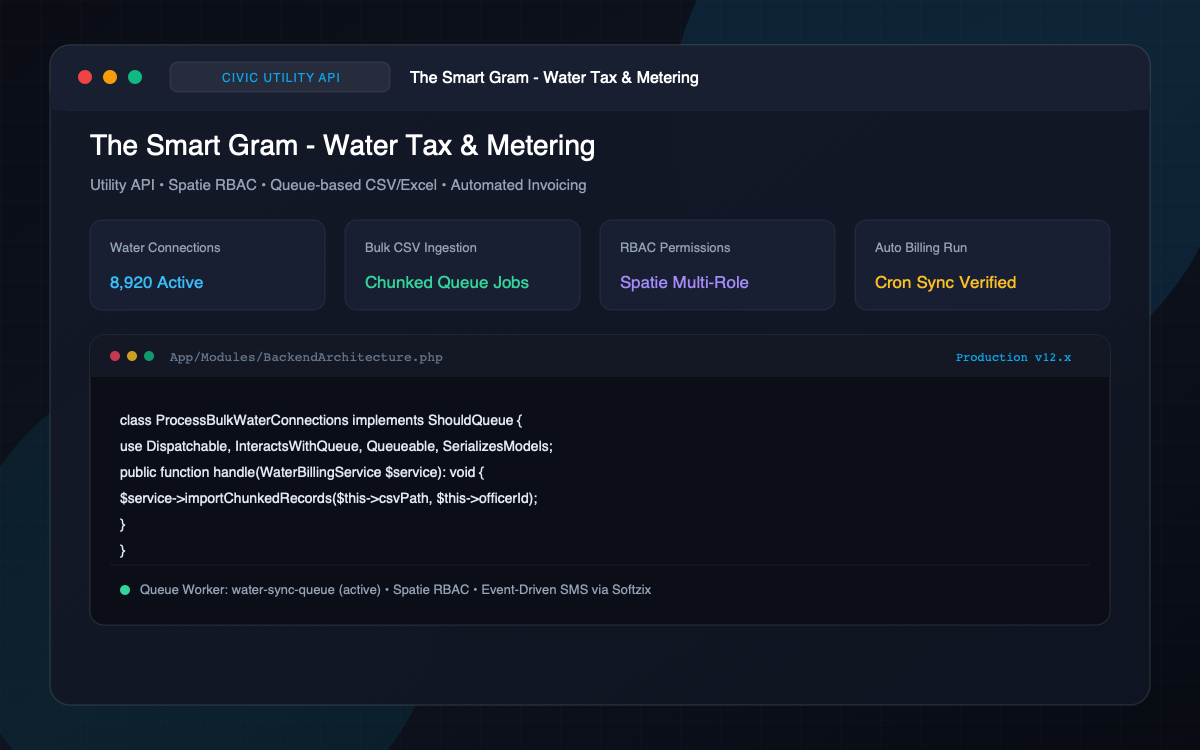Image resolution: width=1200 pixels, height=750 pixels.
Task: Click the 'Chunked Queue Jobs' value
Action: (447, 282)
